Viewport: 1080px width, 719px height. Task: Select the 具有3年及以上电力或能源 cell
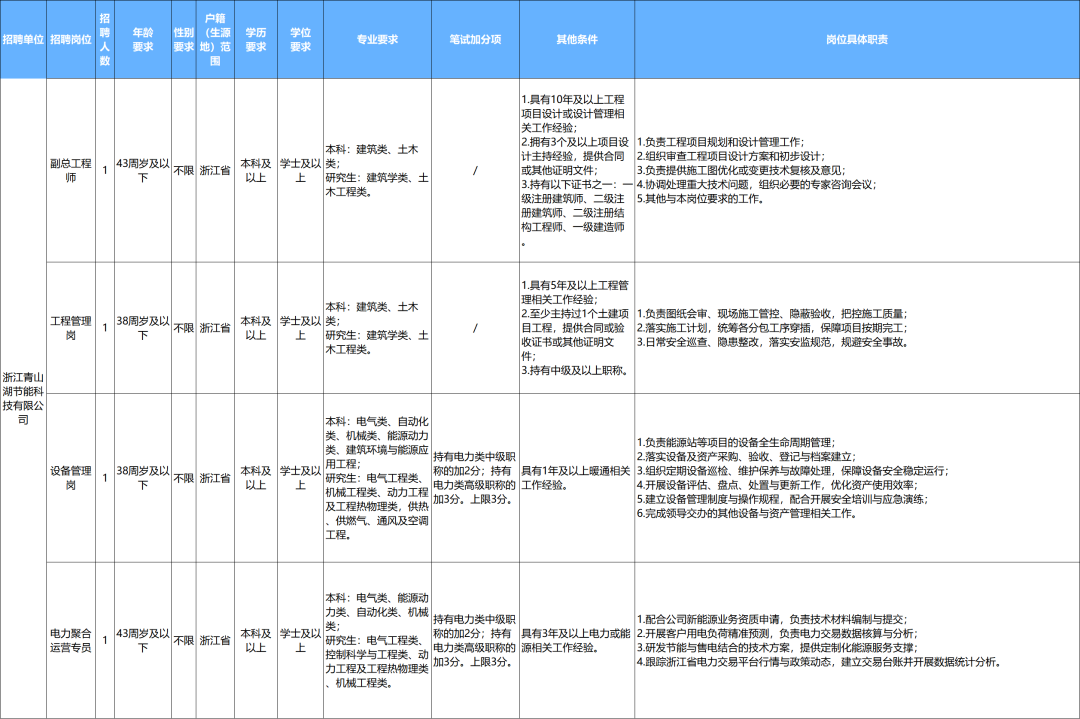577,640
